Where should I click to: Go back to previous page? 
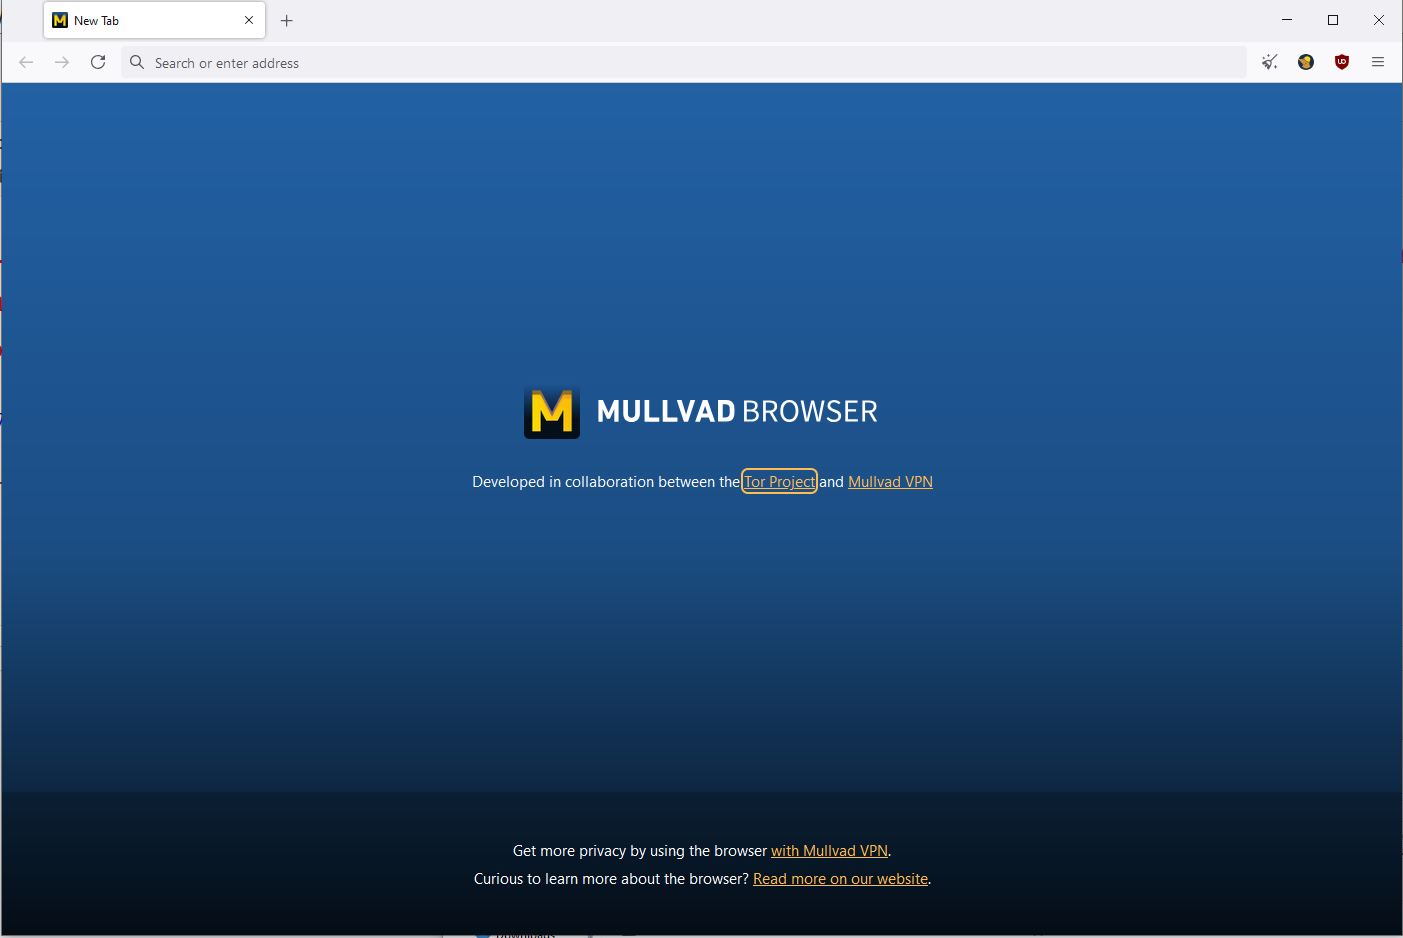tap(26, 62)
